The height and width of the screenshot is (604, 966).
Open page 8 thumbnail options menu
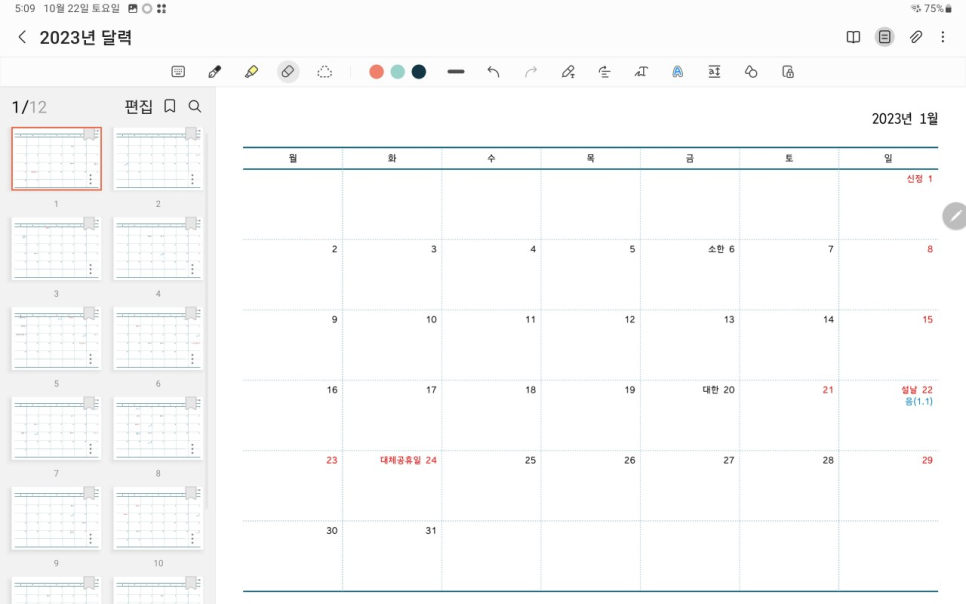[192, 449]
